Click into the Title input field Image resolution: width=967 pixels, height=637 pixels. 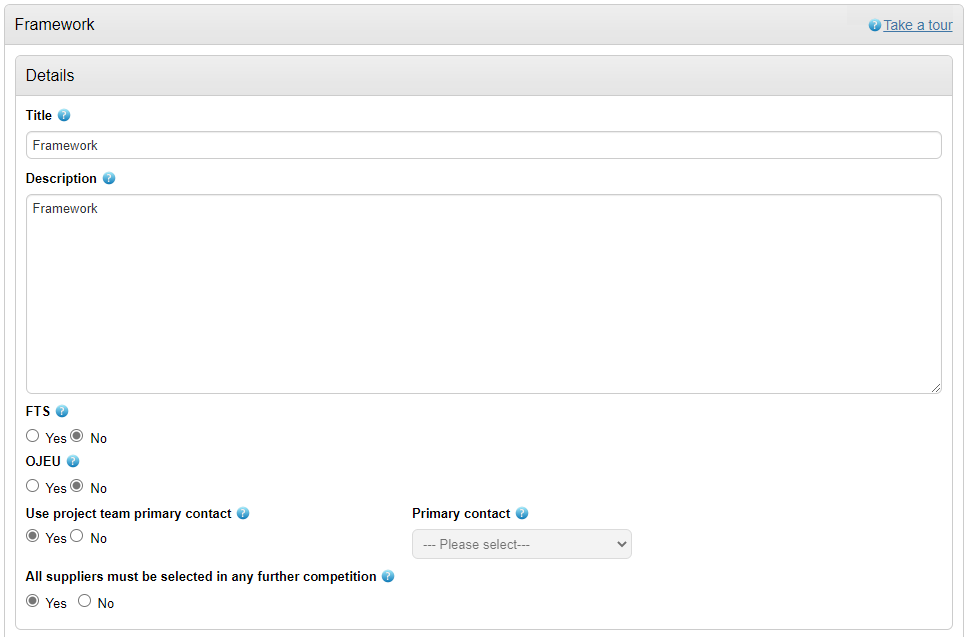(x=484, y=145)
